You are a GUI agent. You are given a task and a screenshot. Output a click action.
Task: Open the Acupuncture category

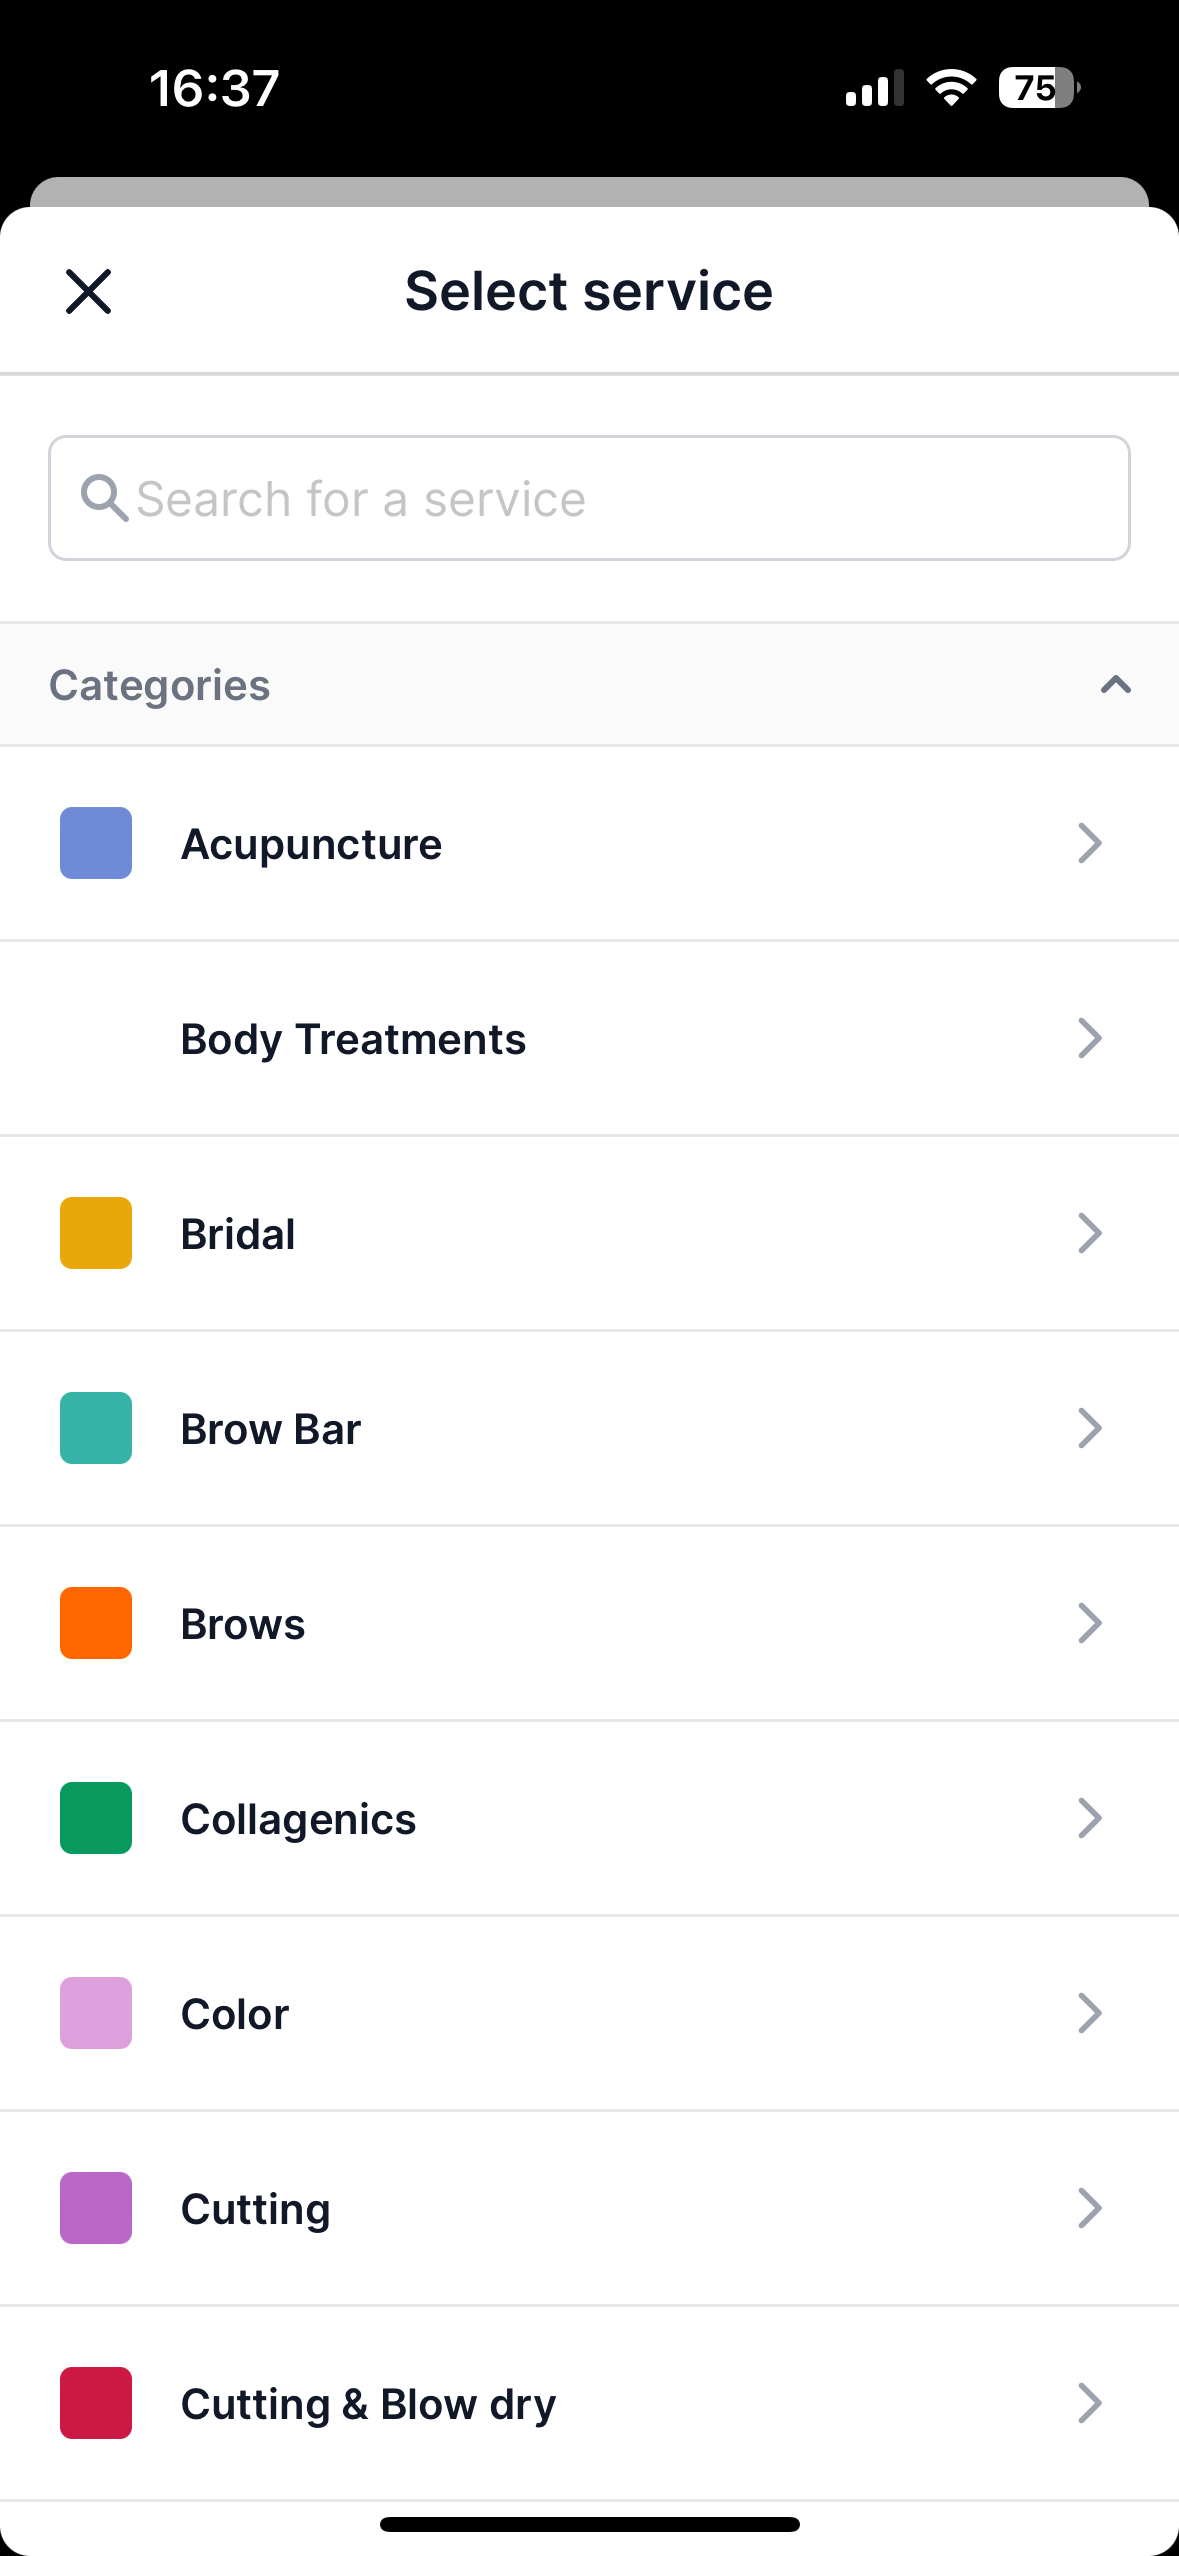pyautogui.click(x=589, y=843)
